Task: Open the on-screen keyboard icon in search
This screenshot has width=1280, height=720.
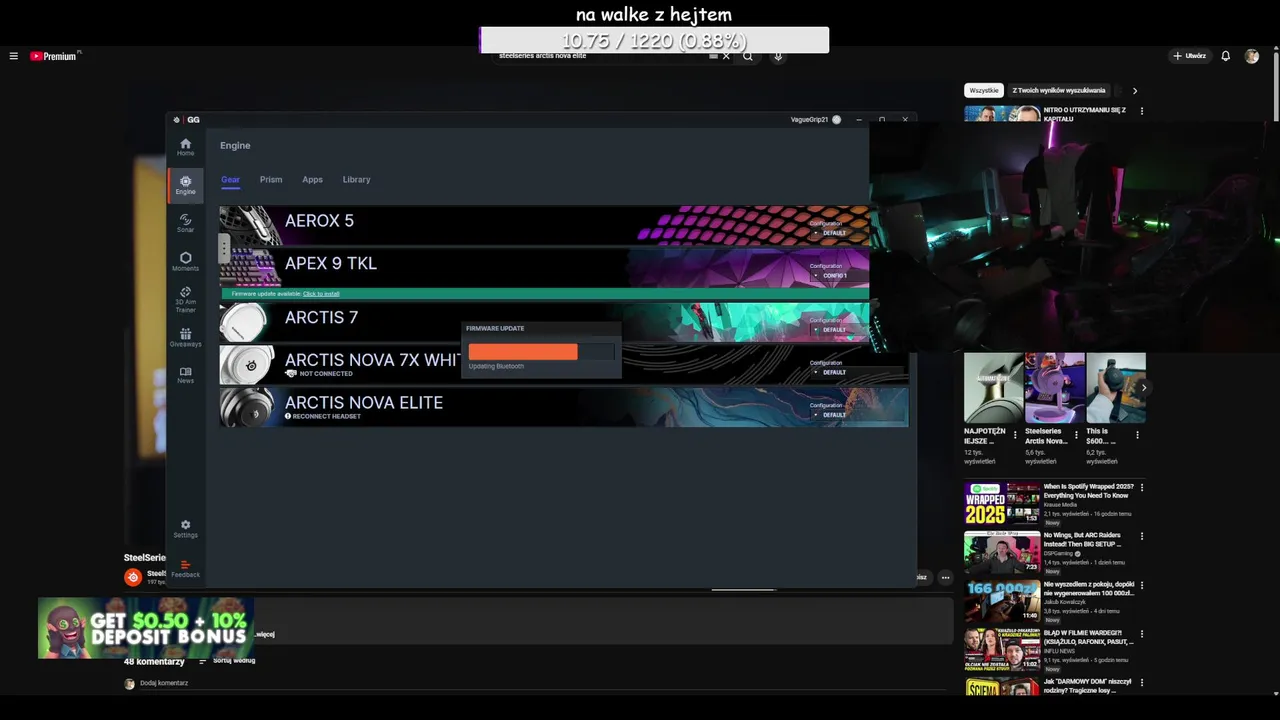Action: (x=713, y=56)
